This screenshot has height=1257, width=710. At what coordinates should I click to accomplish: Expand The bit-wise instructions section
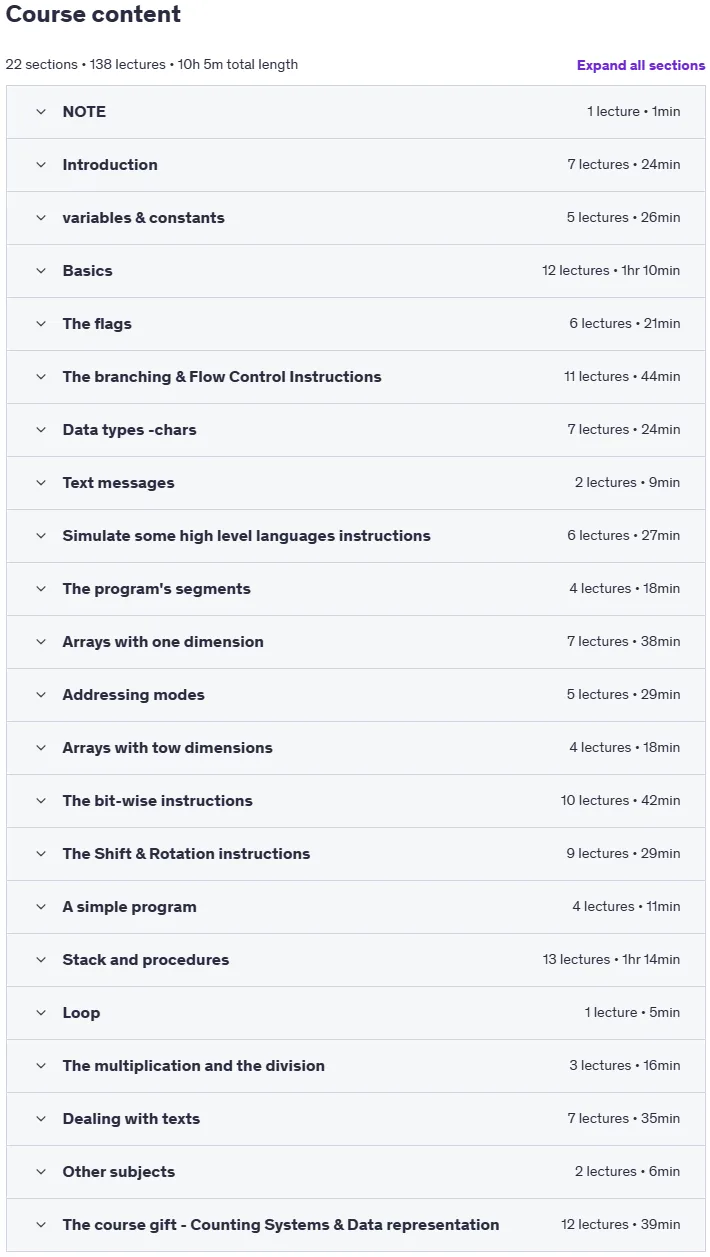click(356, 801)
